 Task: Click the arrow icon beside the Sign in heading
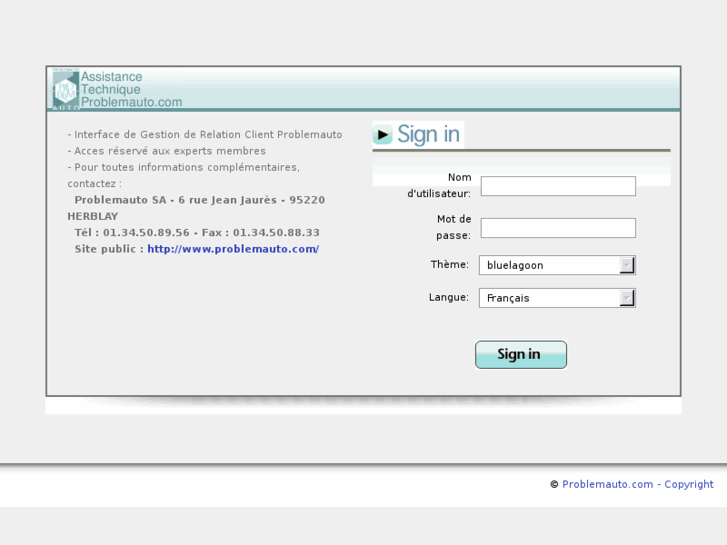tap(383, 135)
